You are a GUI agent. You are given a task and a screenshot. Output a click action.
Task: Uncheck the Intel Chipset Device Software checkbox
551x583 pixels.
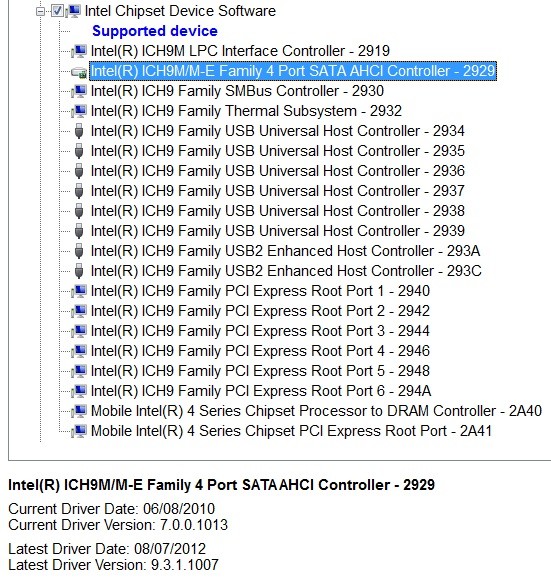tap(57, 11)
